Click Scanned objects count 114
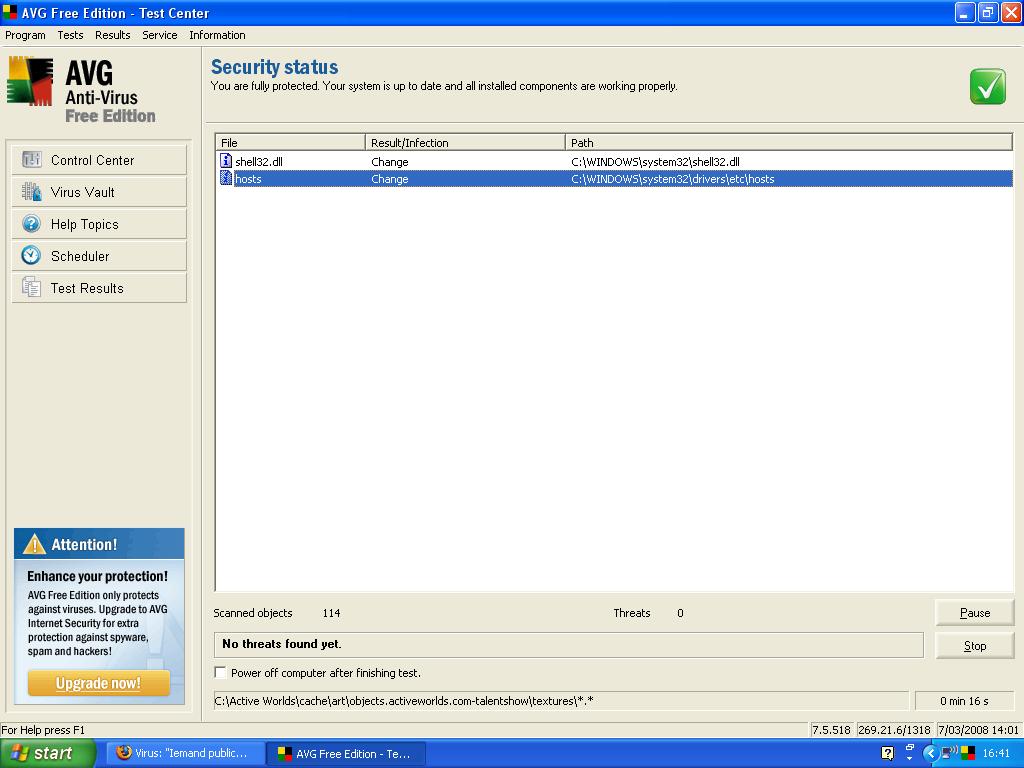 [331, 613]
